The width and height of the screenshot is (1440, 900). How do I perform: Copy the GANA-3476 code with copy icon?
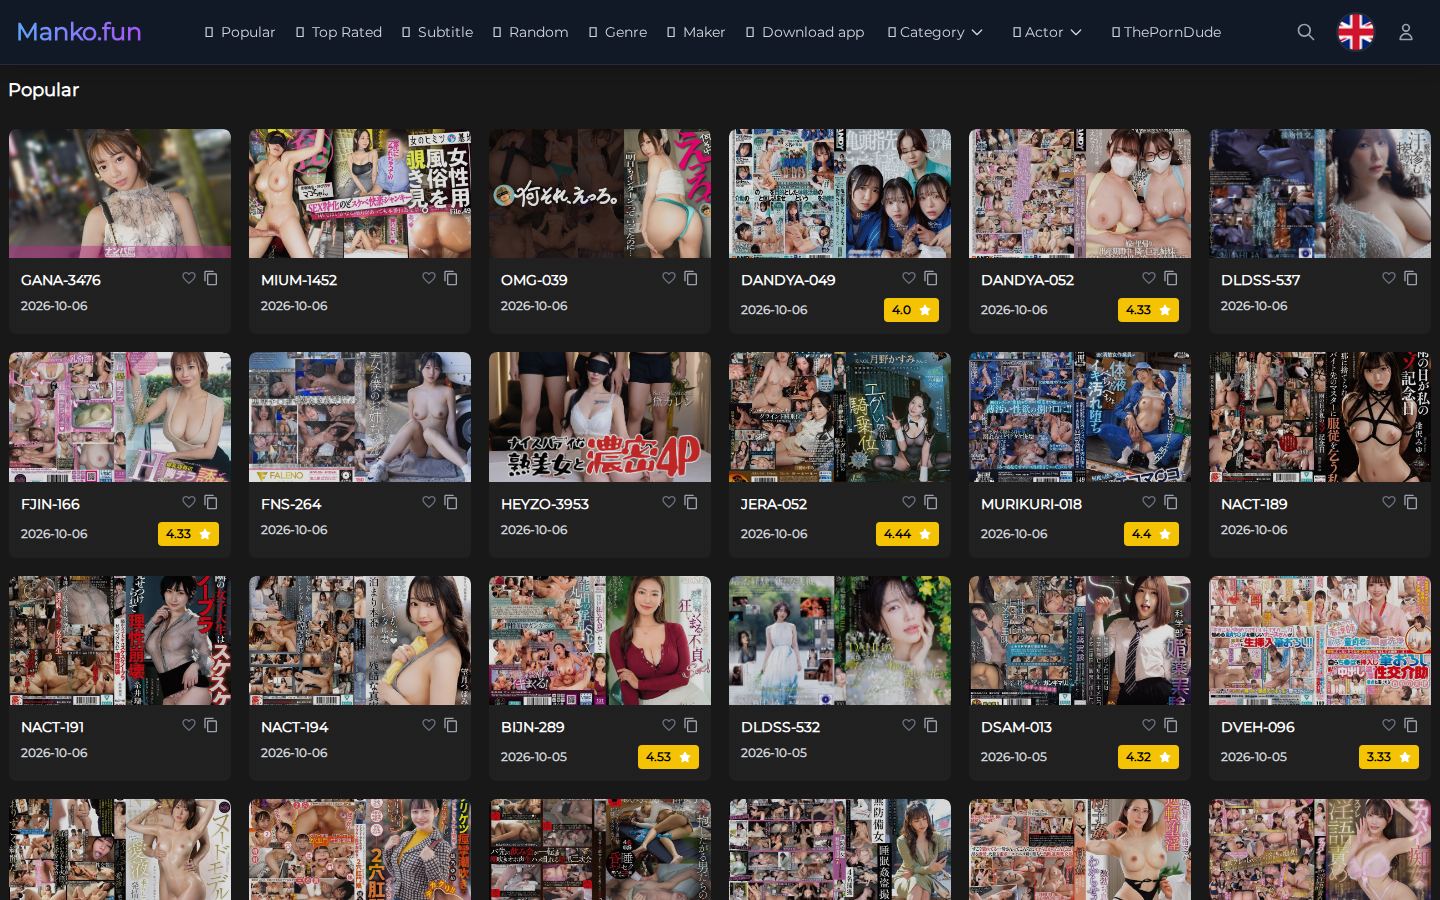pos(211,278)
